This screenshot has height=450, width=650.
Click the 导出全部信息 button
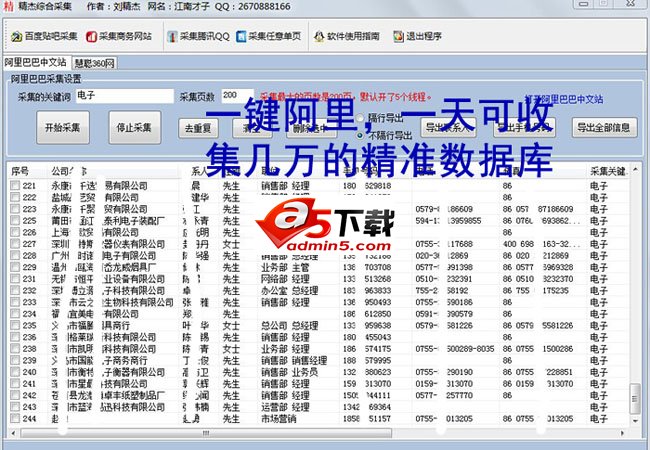[x=604, y=128]
